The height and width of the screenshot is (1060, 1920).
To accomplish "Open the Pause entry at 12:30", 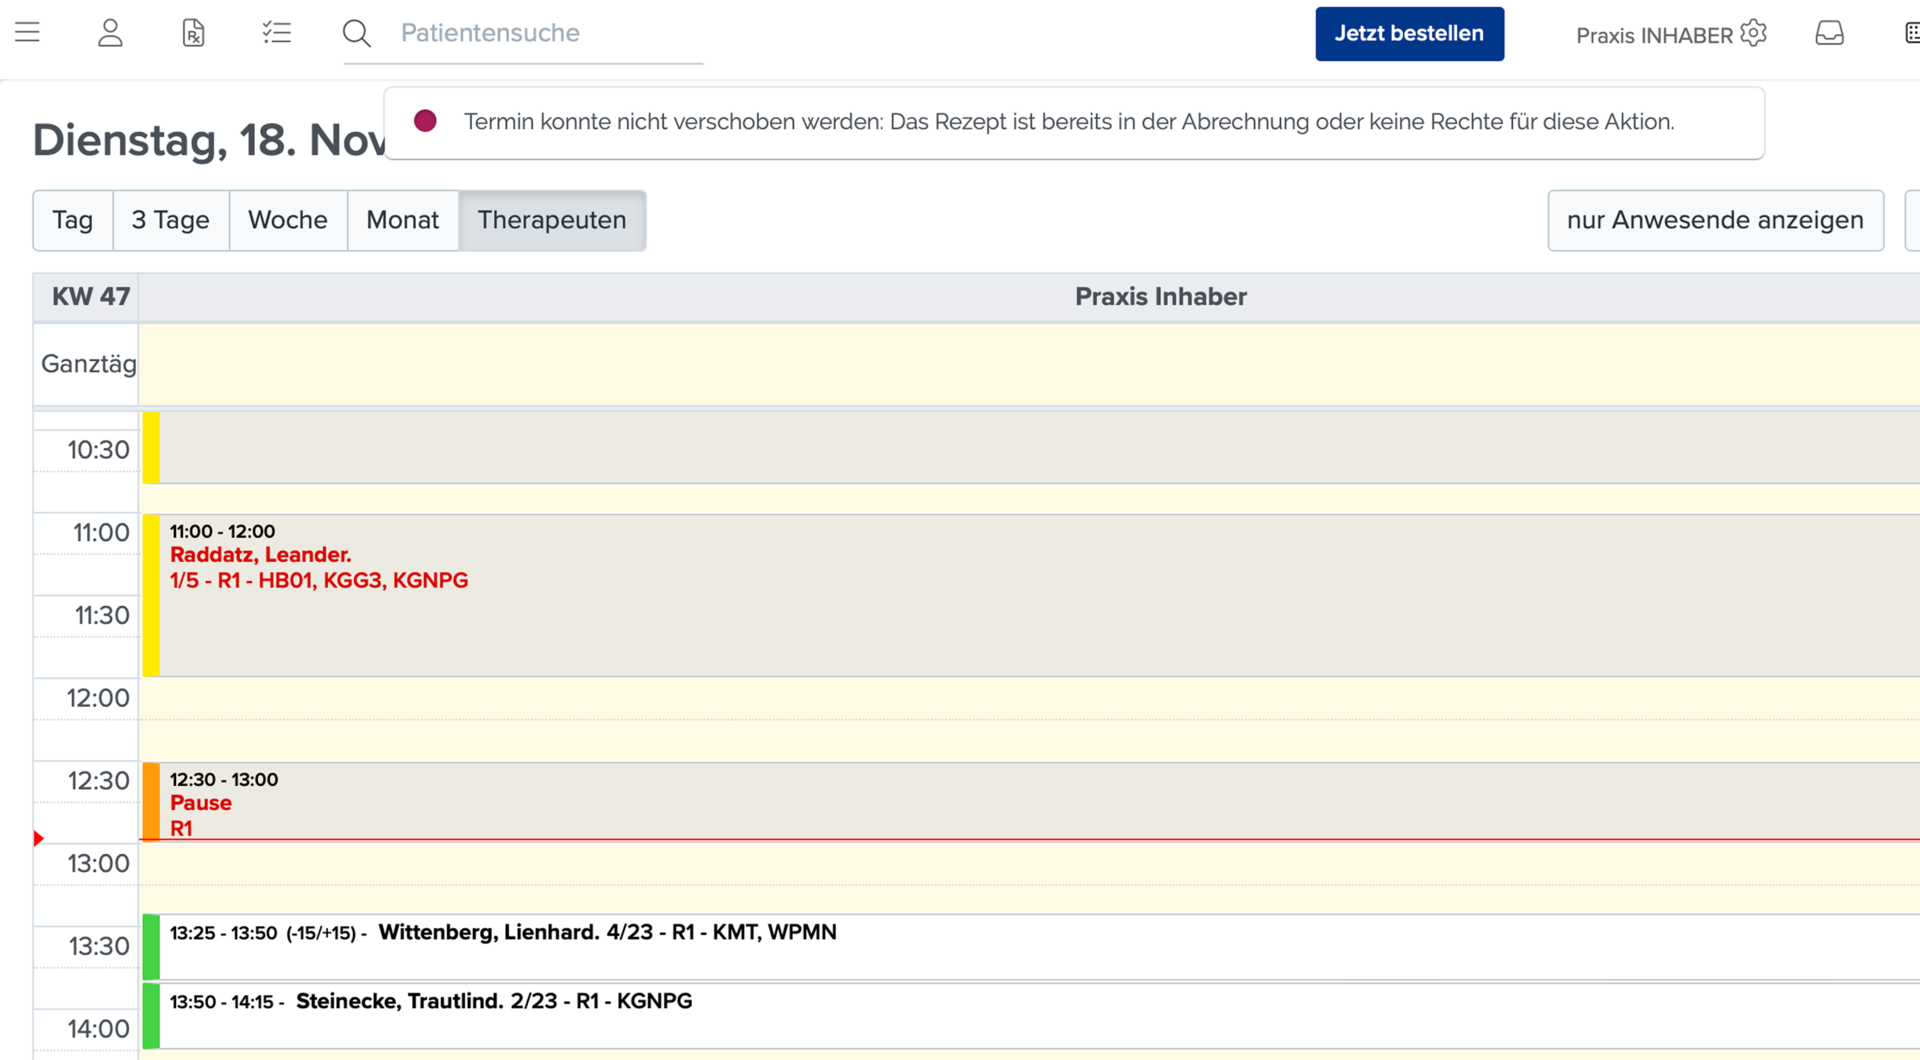I will click(1030, 801).
